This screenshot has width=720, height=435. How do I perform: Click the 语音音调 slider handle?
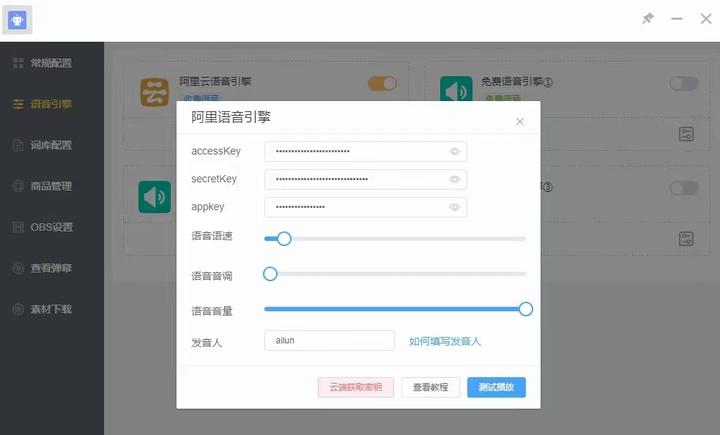[x=270, y=274]
